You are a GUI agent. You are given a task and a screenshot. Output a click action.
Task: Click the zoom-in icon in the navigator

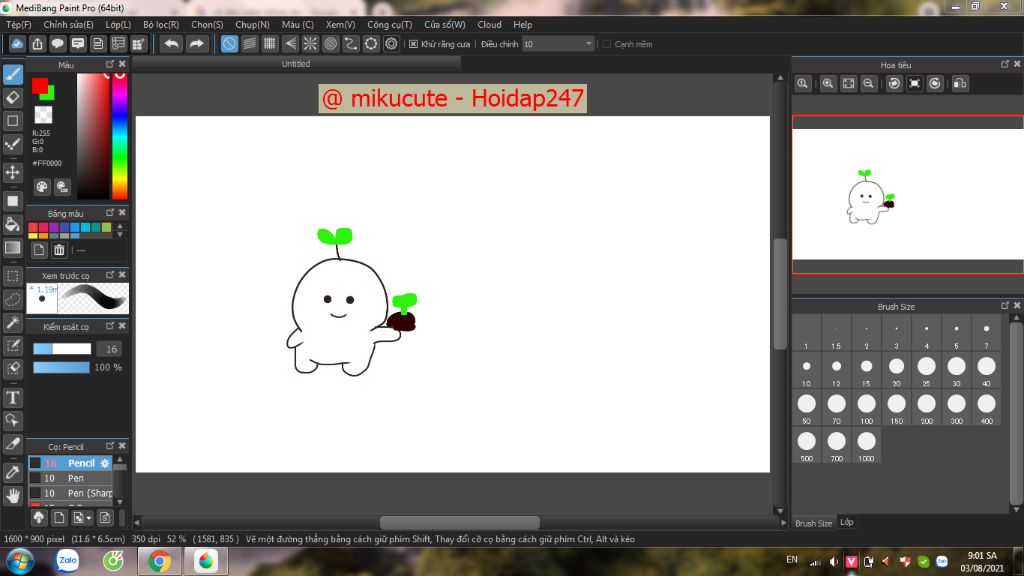tap(827, 84)
